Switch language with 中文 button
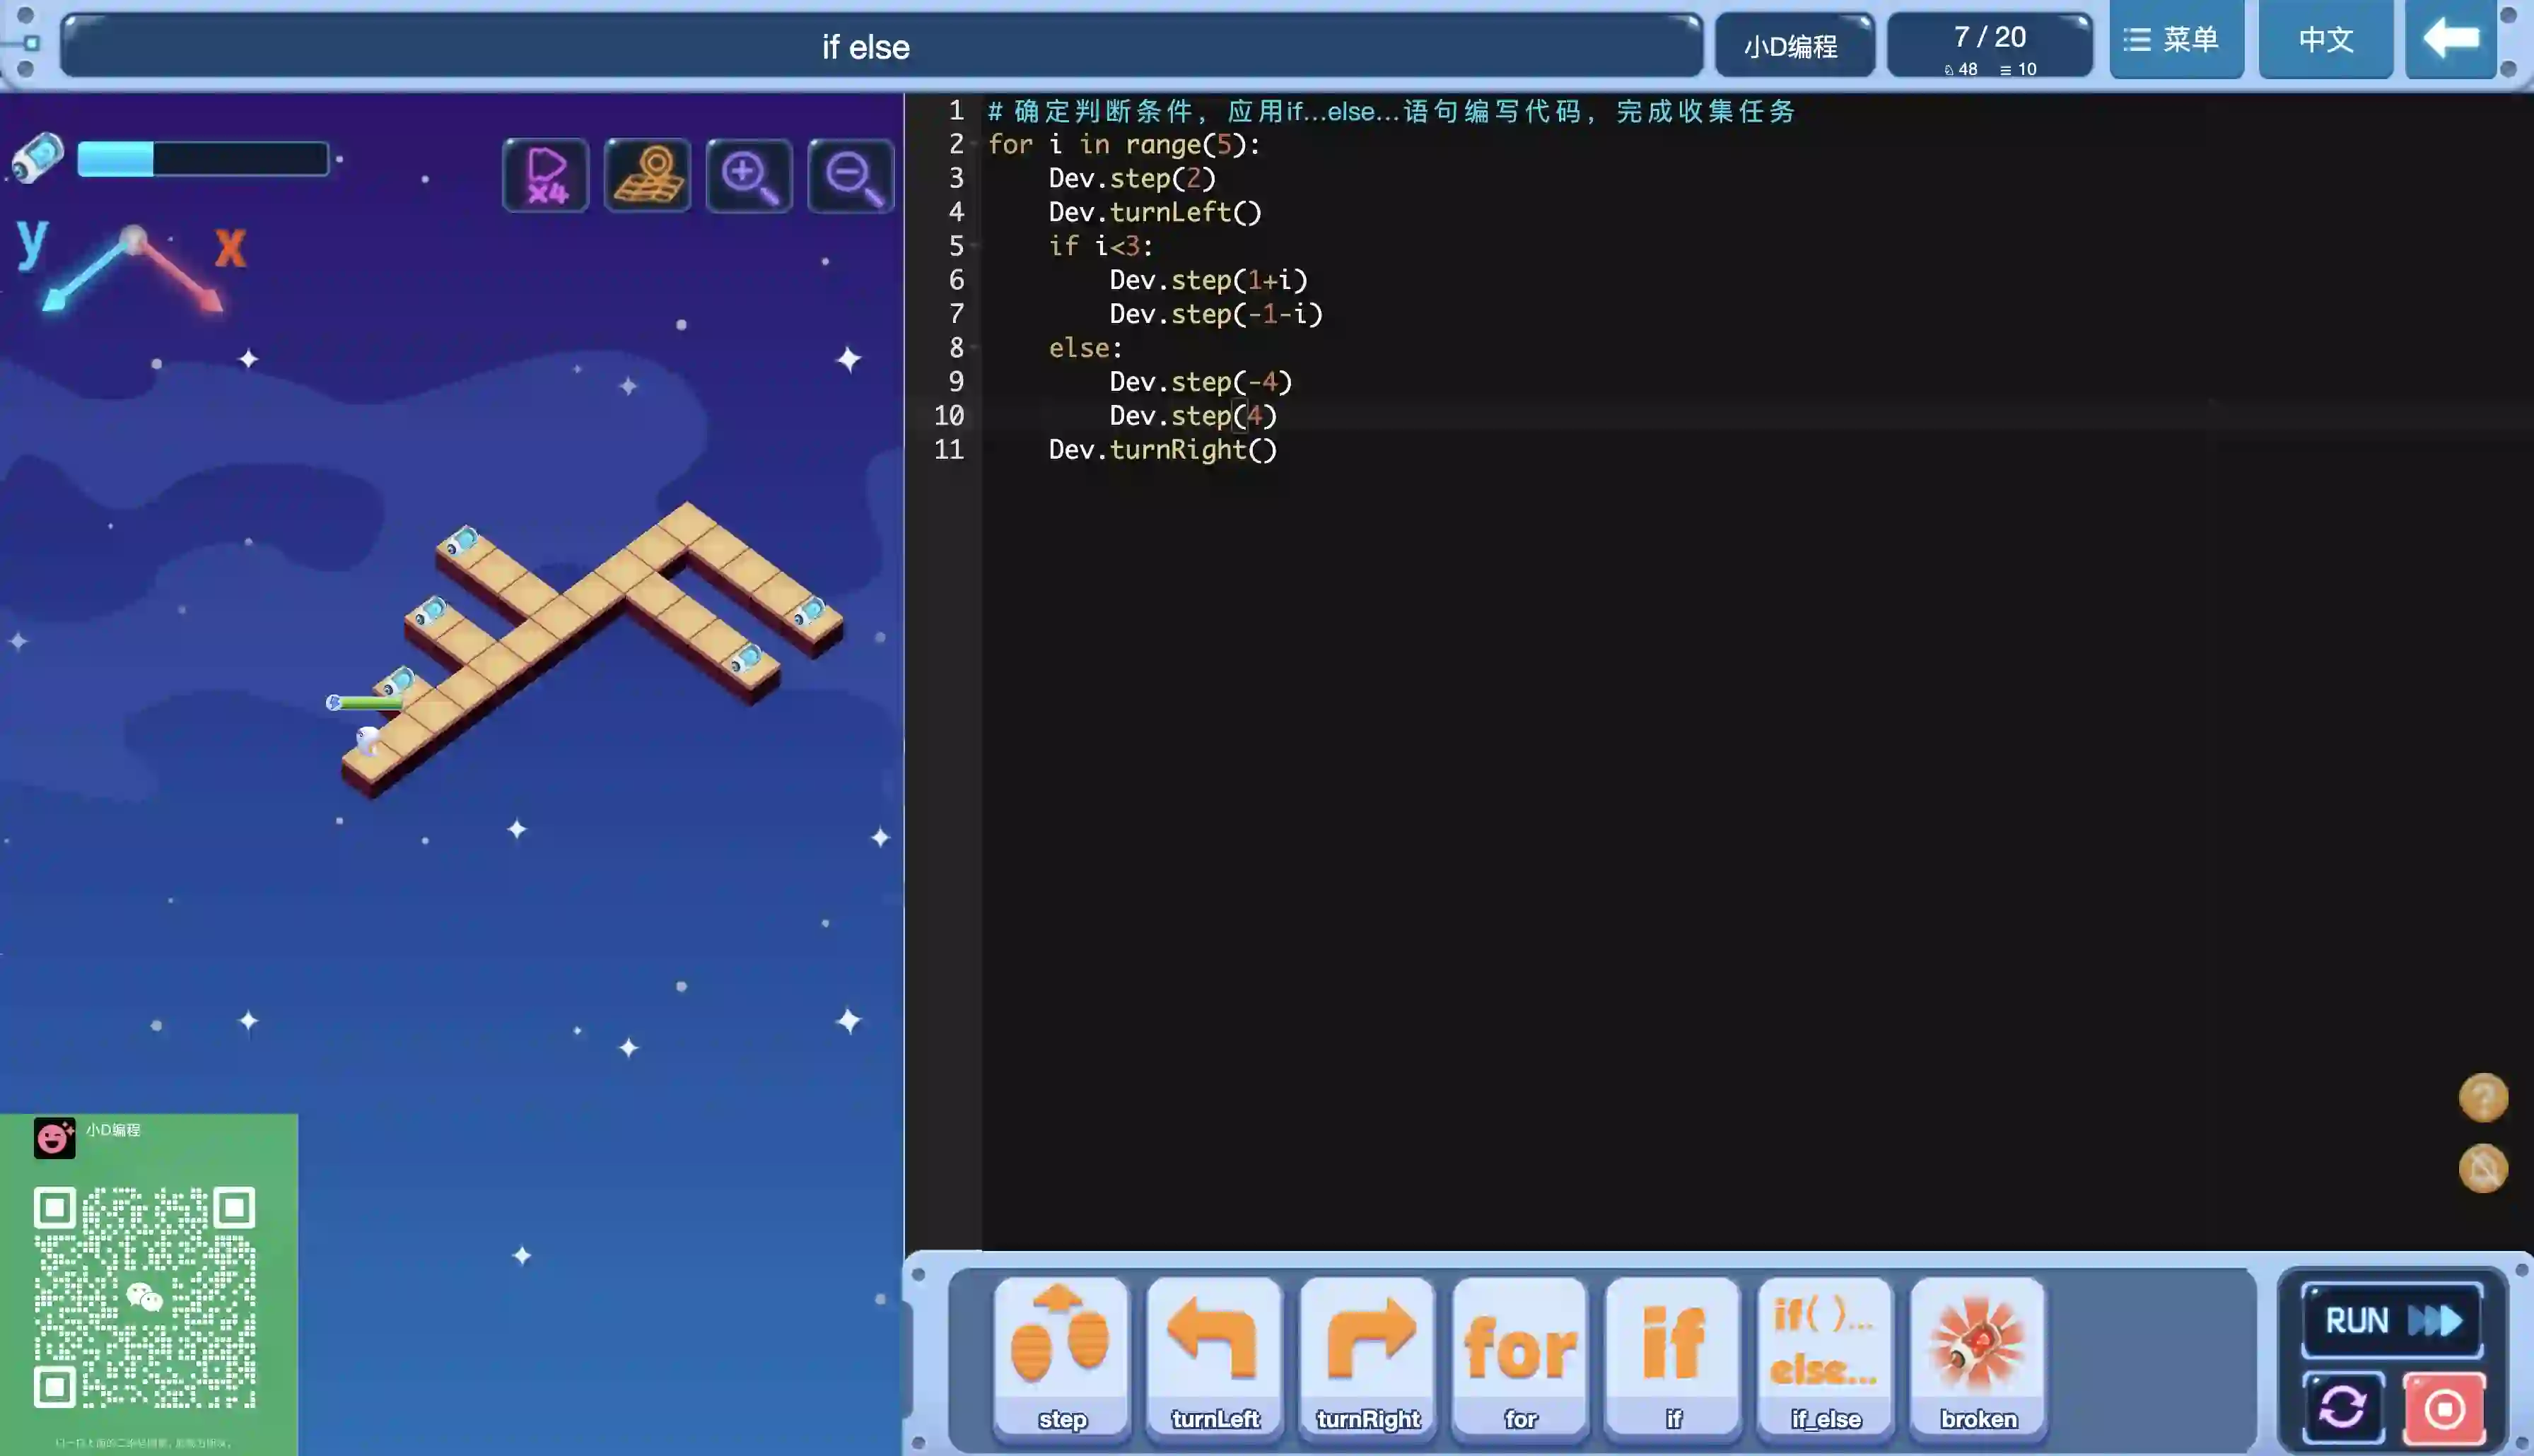This screenshot has height=1456, width=2534. point(2325,40)
